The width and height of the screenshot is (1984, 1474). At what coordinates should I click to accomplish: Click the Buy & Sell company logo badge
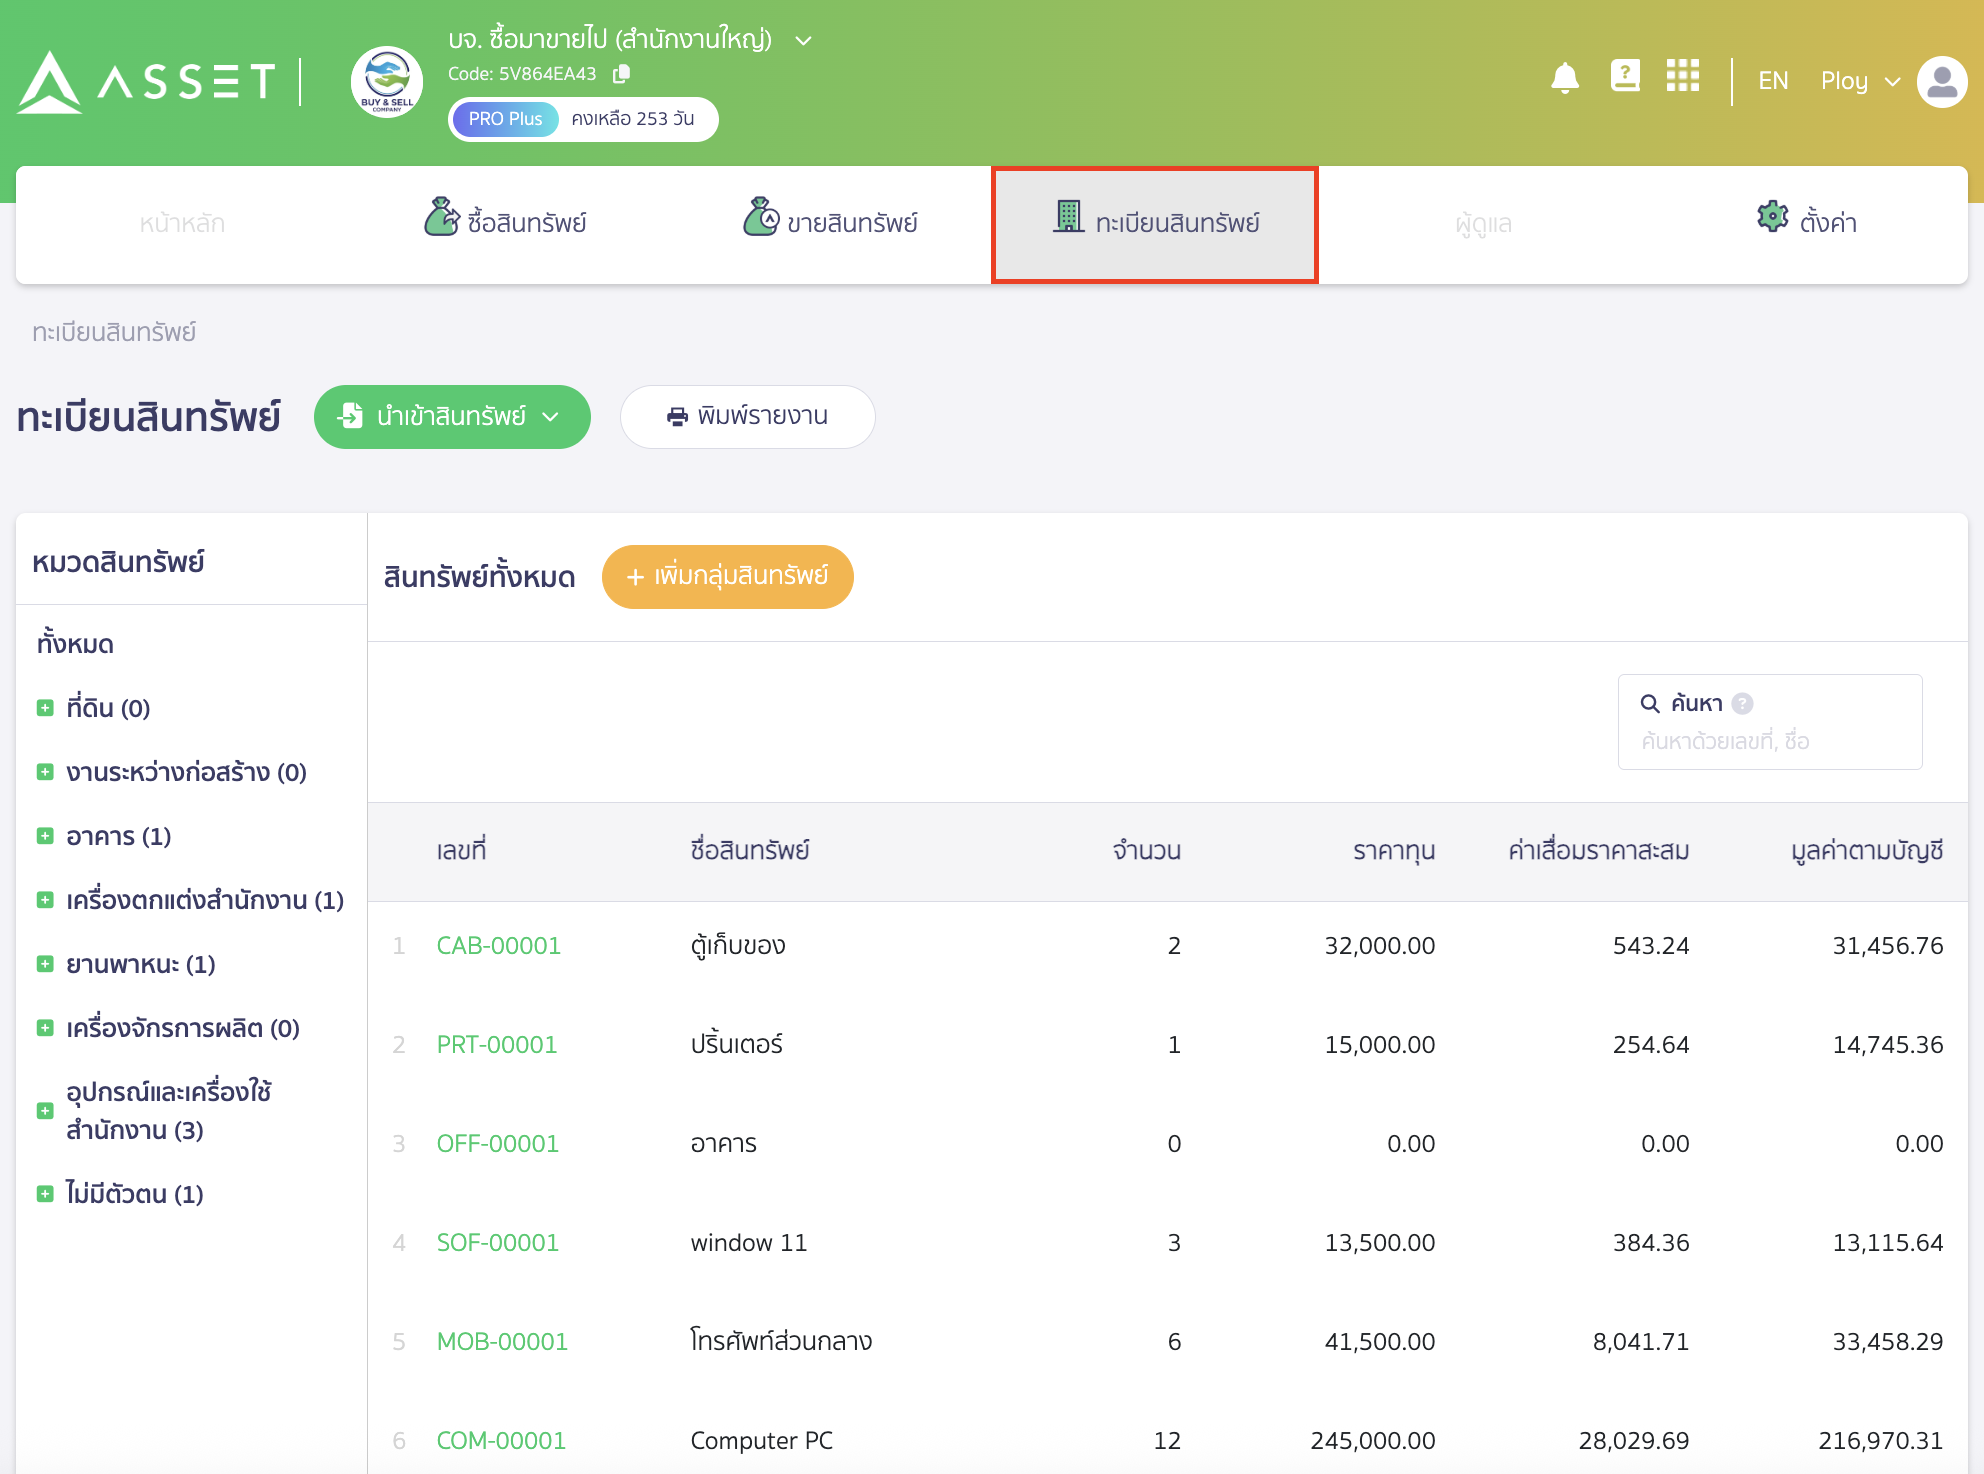pyautogui.click(x=386, y=83)
